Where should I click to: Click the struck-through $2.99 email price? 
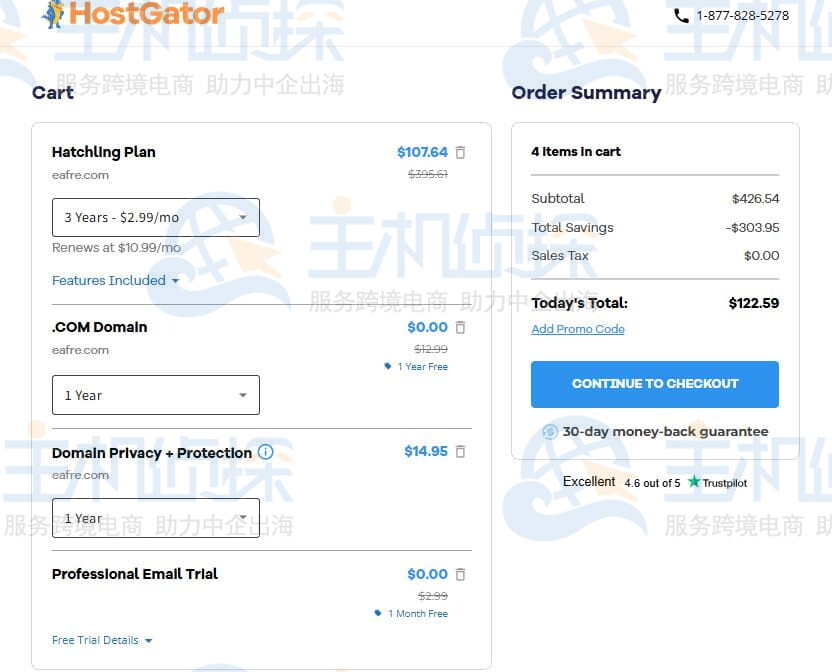click(432, 596)
